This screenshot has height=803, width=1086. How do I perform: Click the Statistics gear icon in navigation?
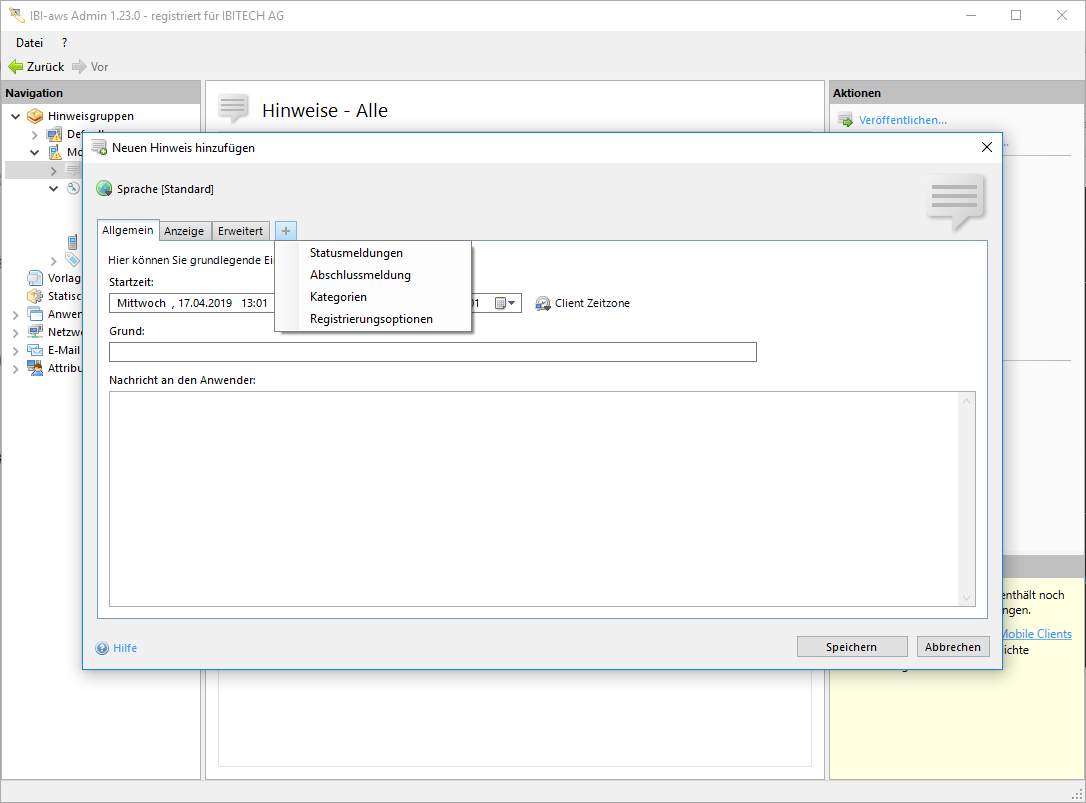click(x=36, y=296)
